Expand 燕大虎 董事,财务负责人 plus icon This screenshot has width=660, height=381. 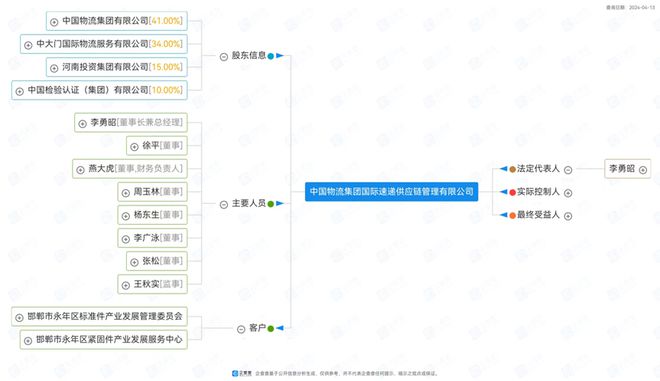pos(80,170)
